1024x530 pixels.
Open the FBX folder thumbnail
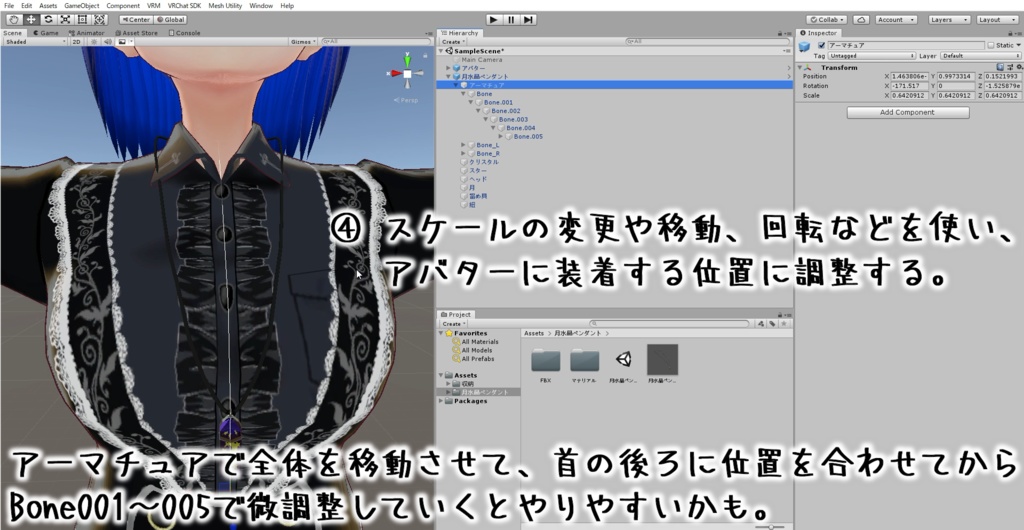(x=546, y=363)
